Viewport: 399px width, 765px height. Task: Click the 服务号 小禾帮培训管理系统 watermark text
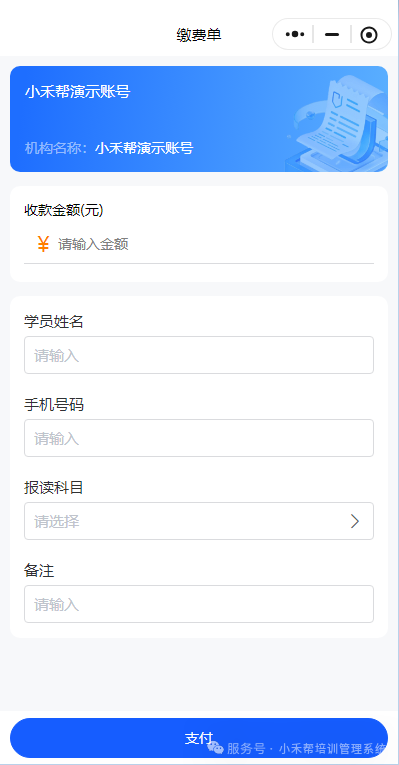[306, 748]
